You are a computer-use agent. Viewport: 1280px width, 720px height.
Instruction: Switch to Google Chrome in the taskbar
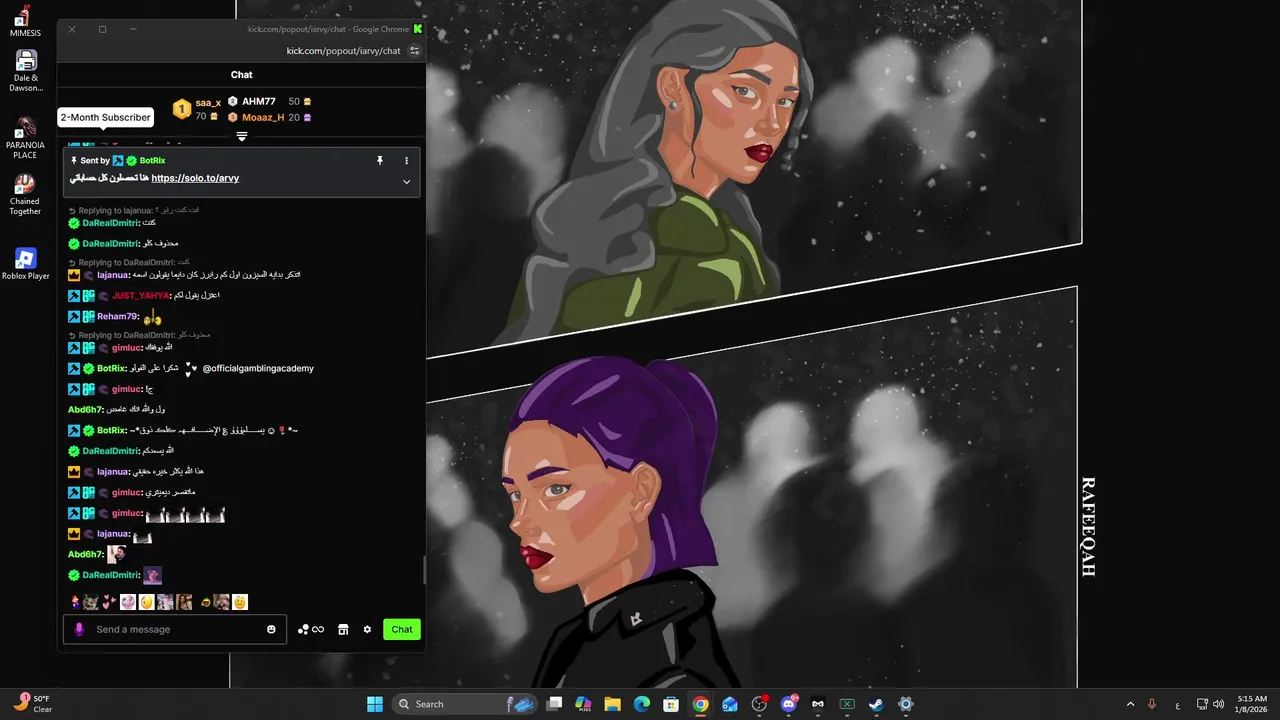click(x=700, y=704)
